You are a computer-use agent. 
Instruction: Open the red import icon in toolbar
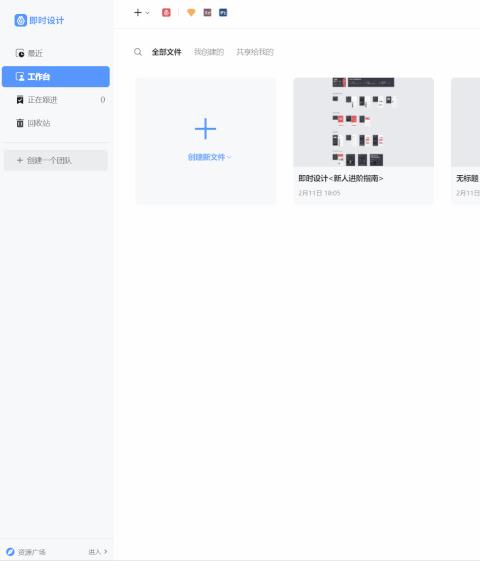(x=166, y=13)
